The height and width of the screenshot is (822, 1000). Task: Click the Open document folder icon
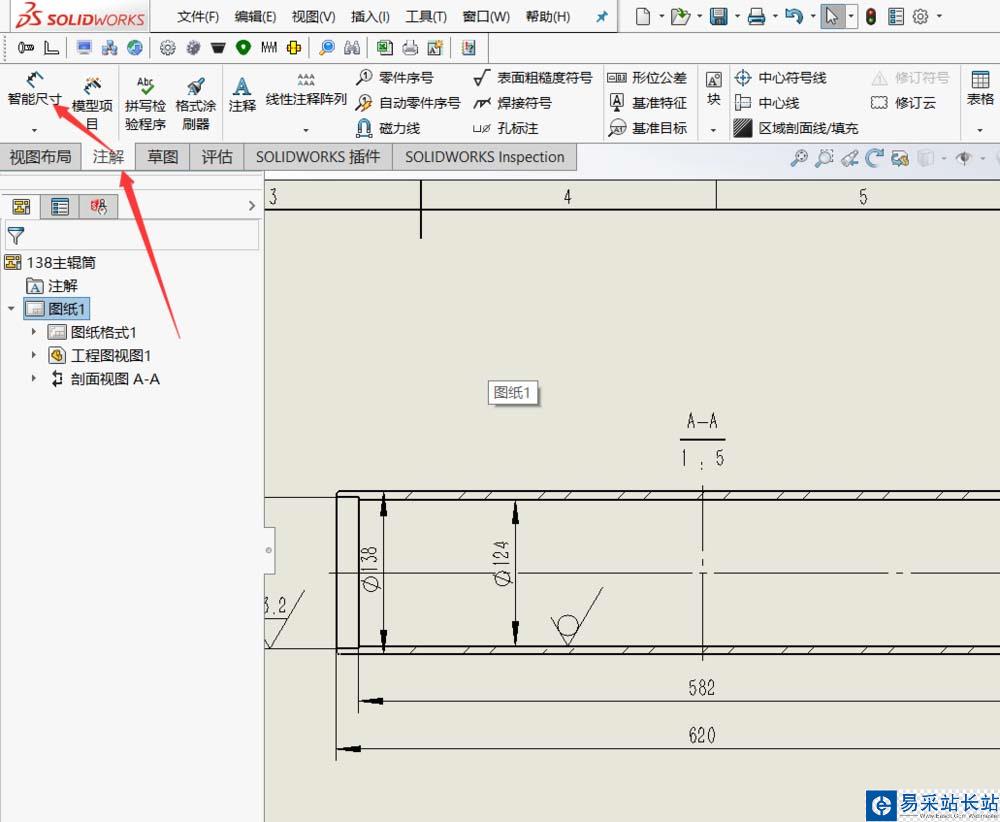tap(680, 16)
